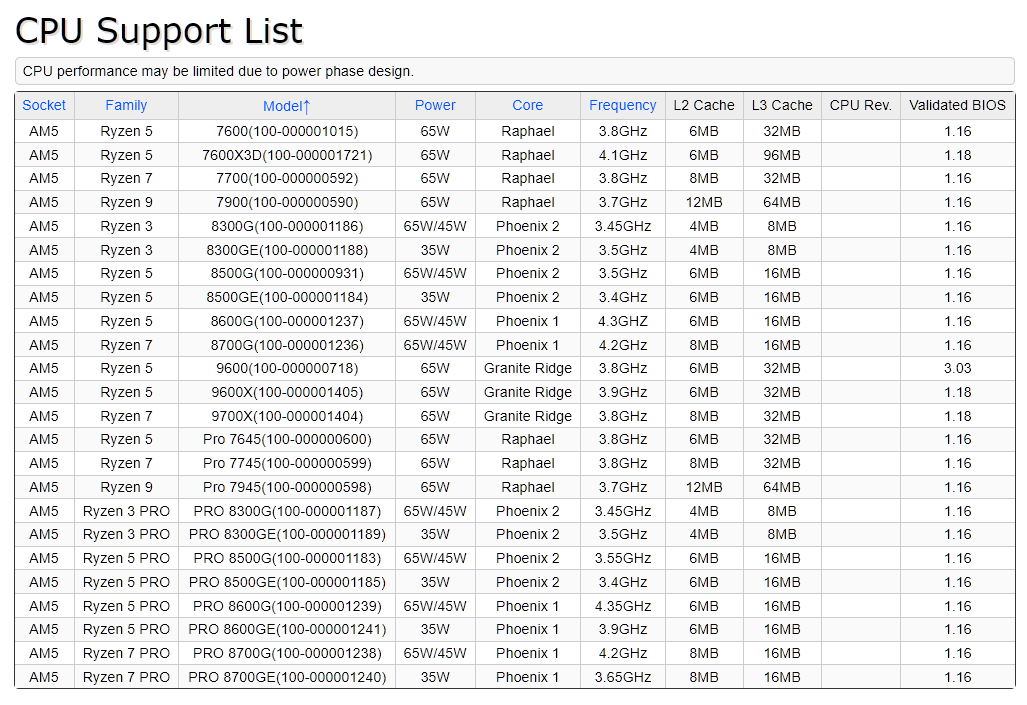Select the 8700G(100-000001236) model cell

[x=287, y=345]
